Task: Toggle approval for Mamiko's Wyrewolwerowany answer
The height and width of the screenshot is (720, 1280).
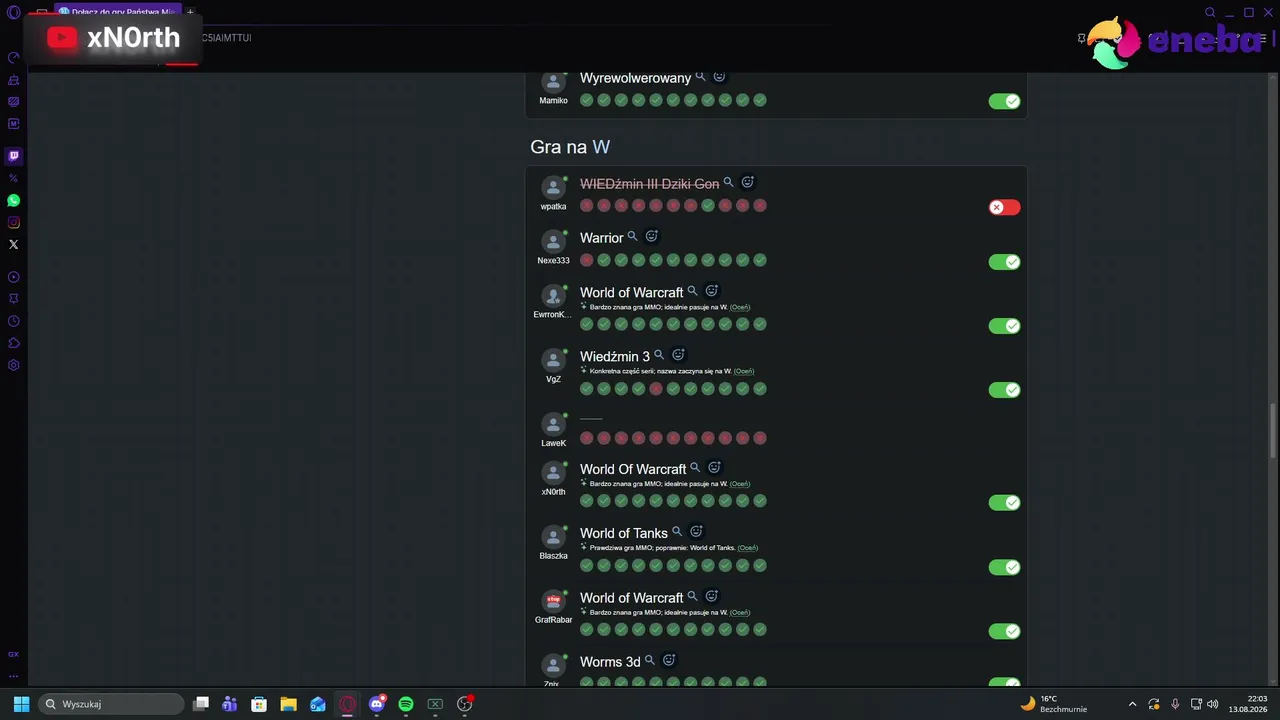Action: pyautogui.click(x=1004, y=101)
